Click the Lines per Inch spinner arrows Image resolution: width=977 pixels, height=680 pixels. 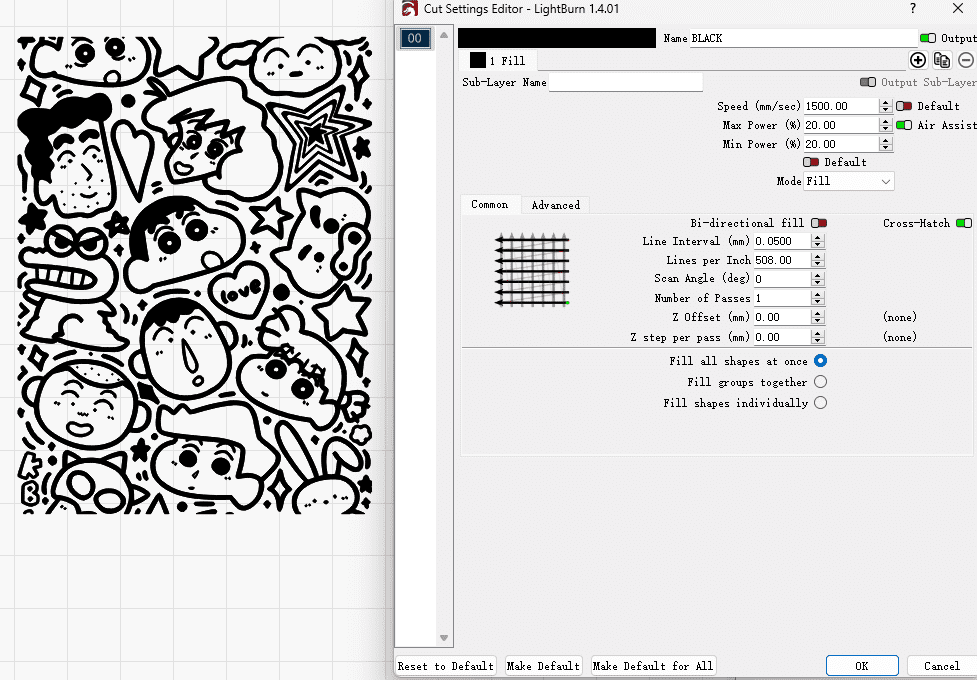818,260
